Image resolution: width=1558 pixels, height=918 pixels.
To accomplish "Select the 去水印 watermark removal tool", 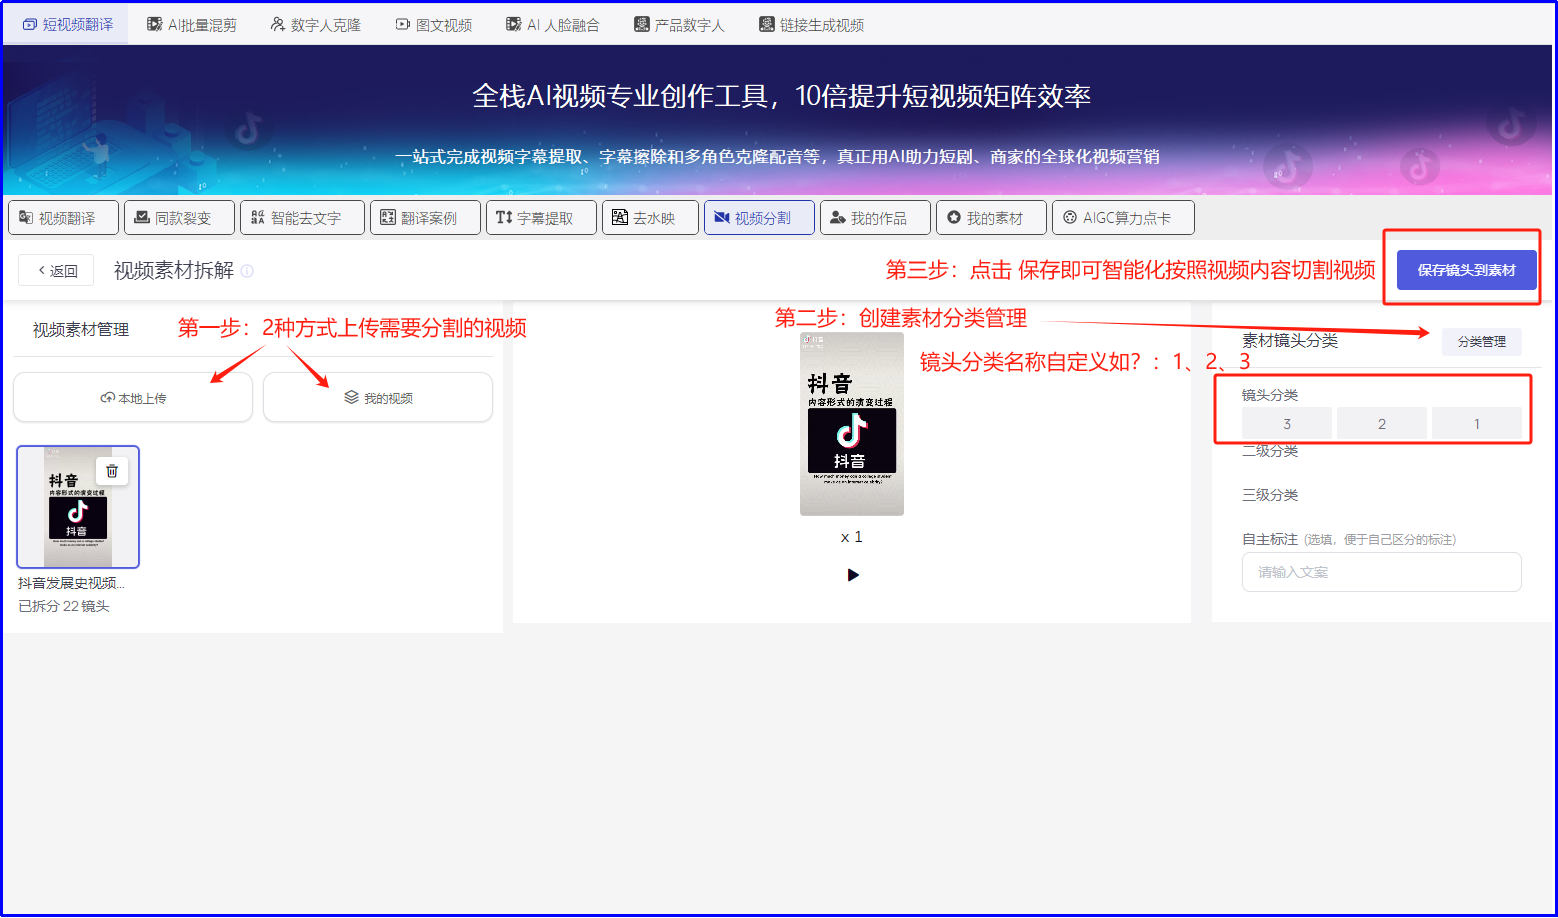I will tap(650, 217).
